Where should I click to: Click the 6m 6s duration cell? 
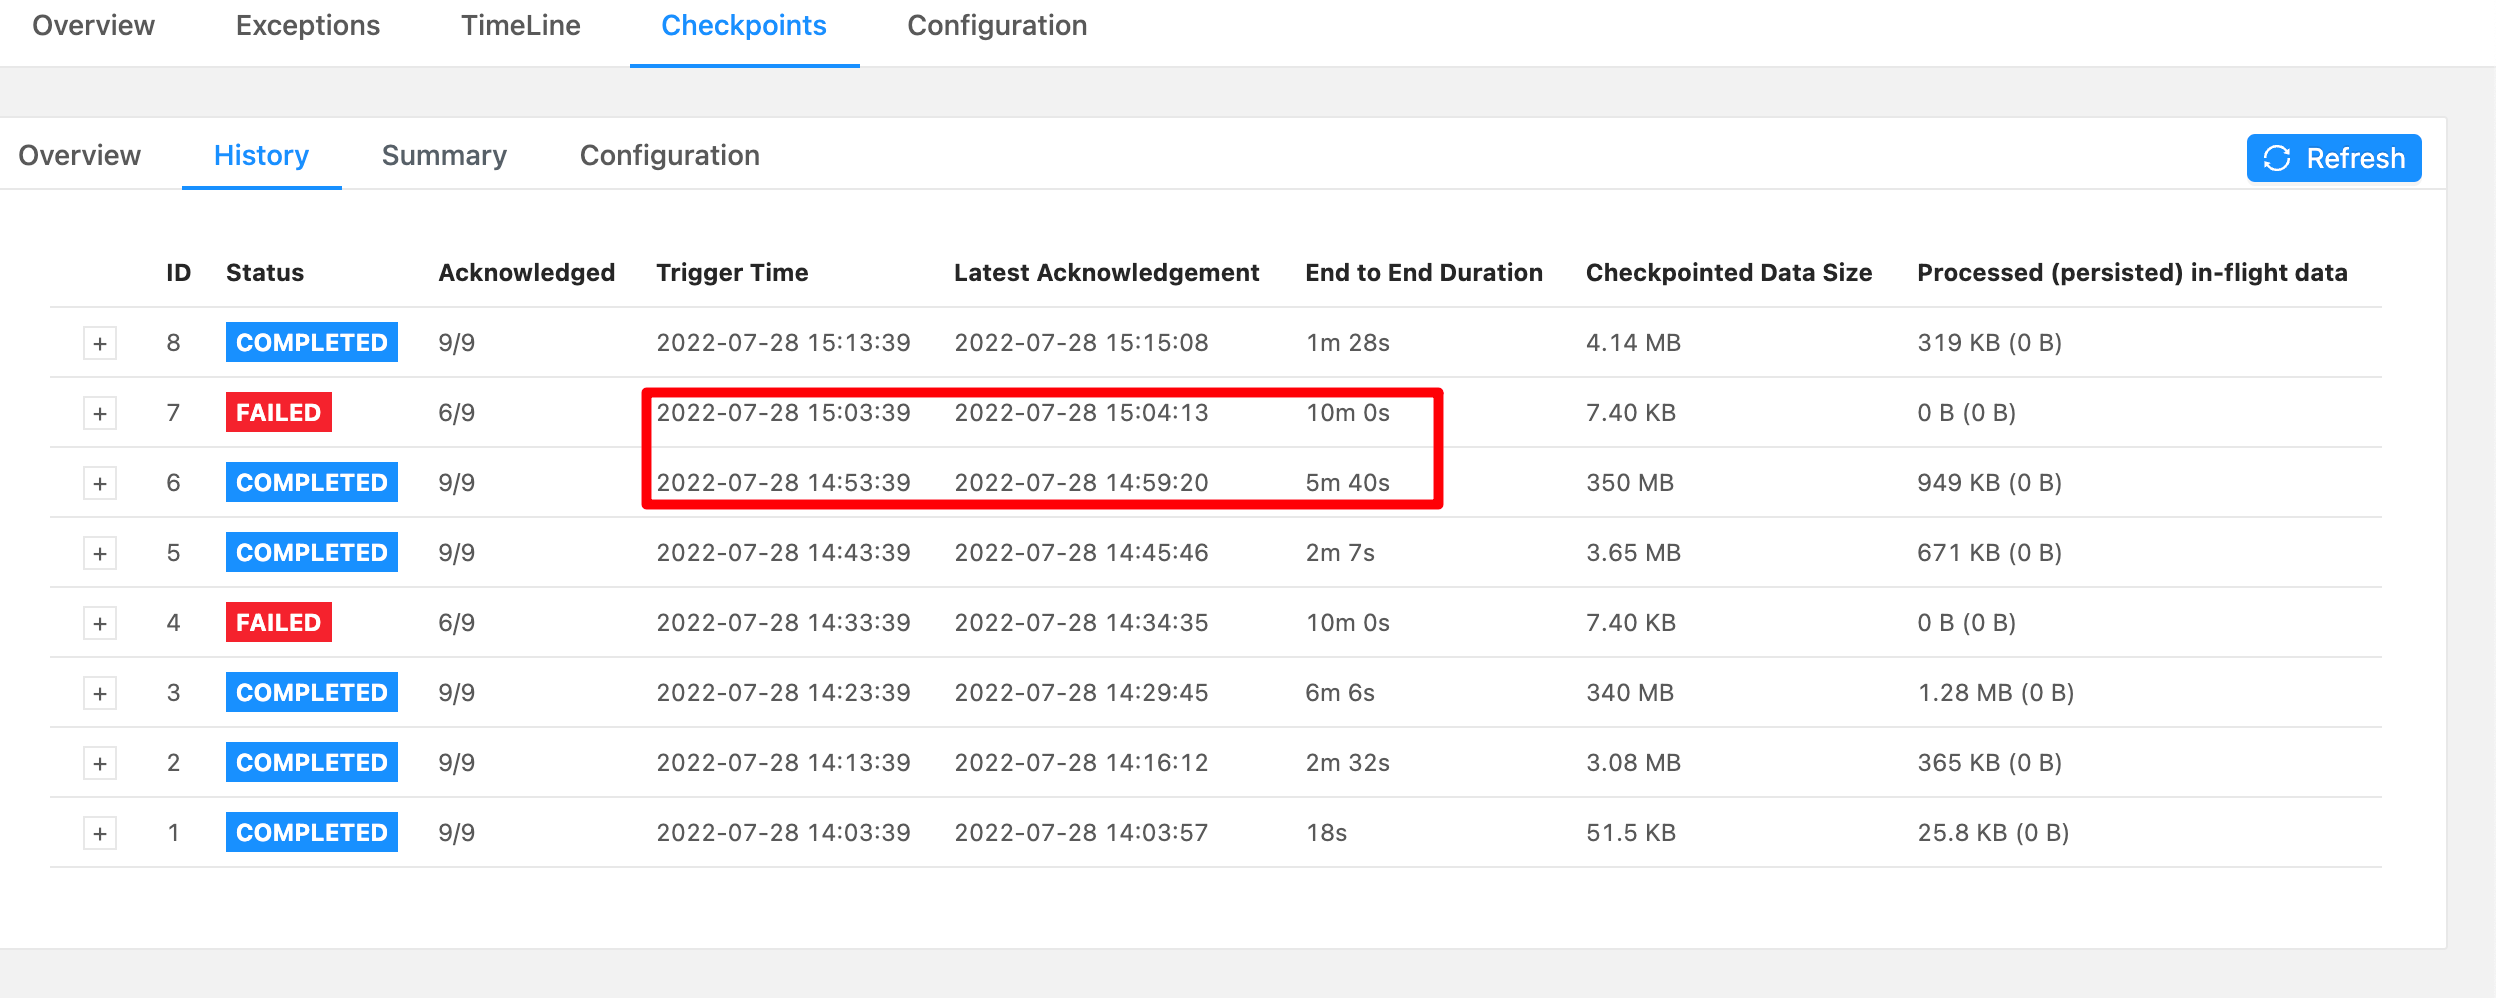tap(1340, 693)
